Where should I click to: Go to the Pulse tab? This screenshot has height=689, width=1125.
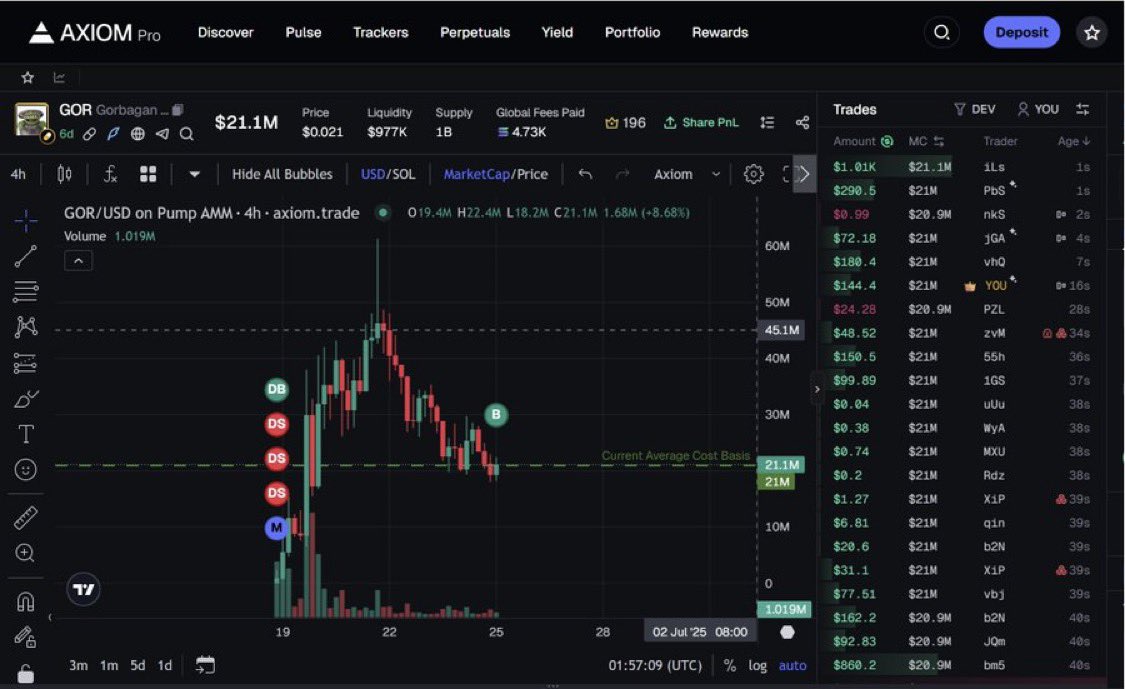tap(303, 32)
